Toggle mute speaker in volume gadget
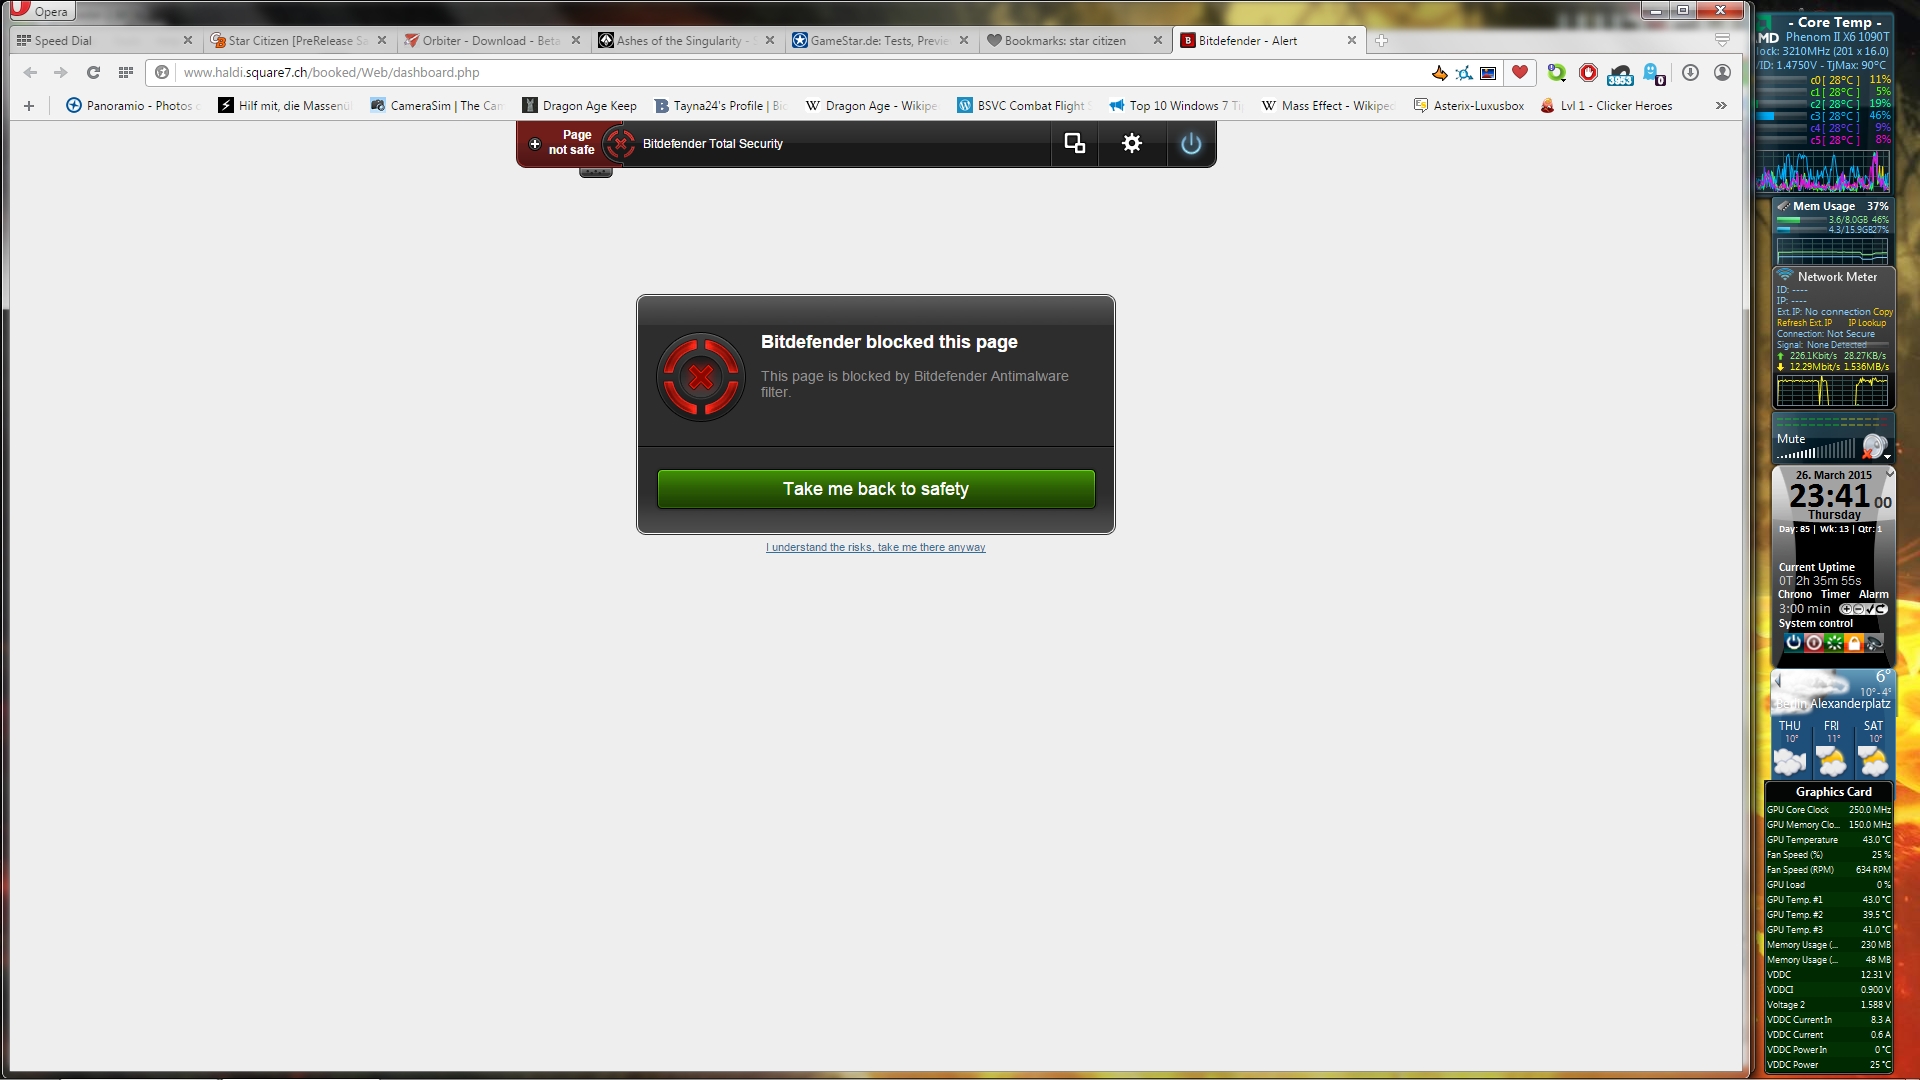 coord(1874,445)
